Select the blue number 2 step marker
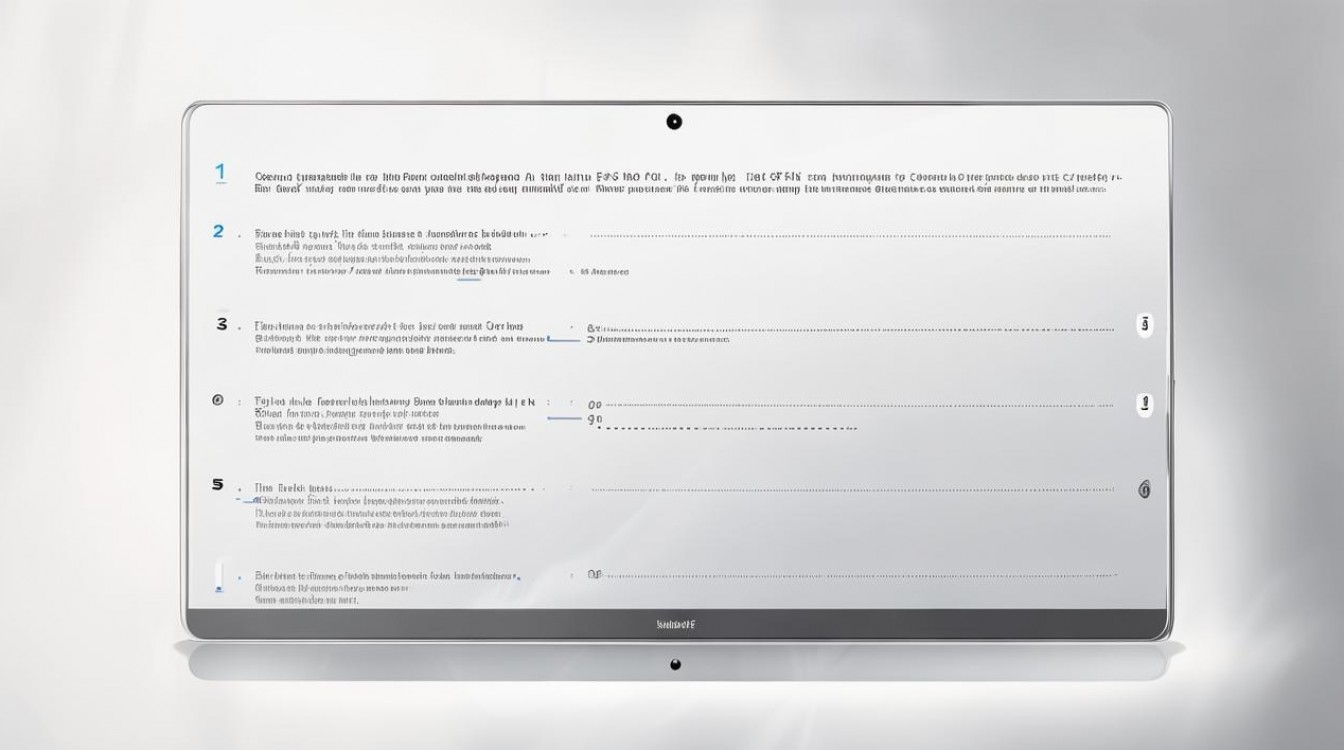The image size is (1344, 750). 218,231
